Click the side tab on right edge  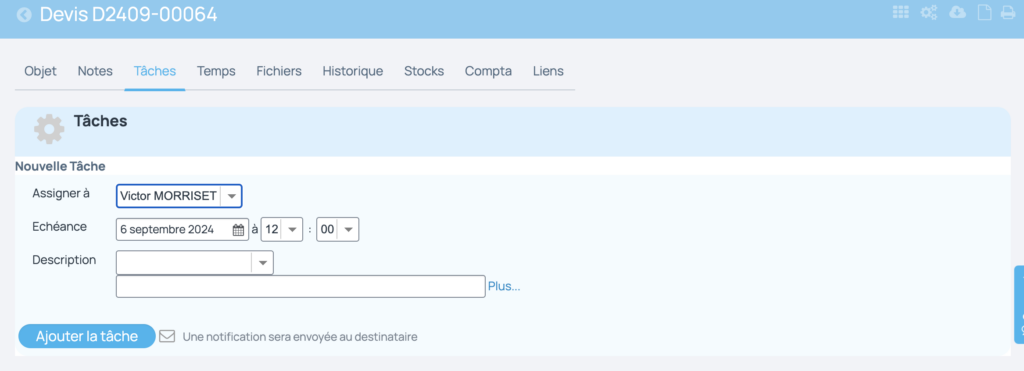[x=1019, y=304]
